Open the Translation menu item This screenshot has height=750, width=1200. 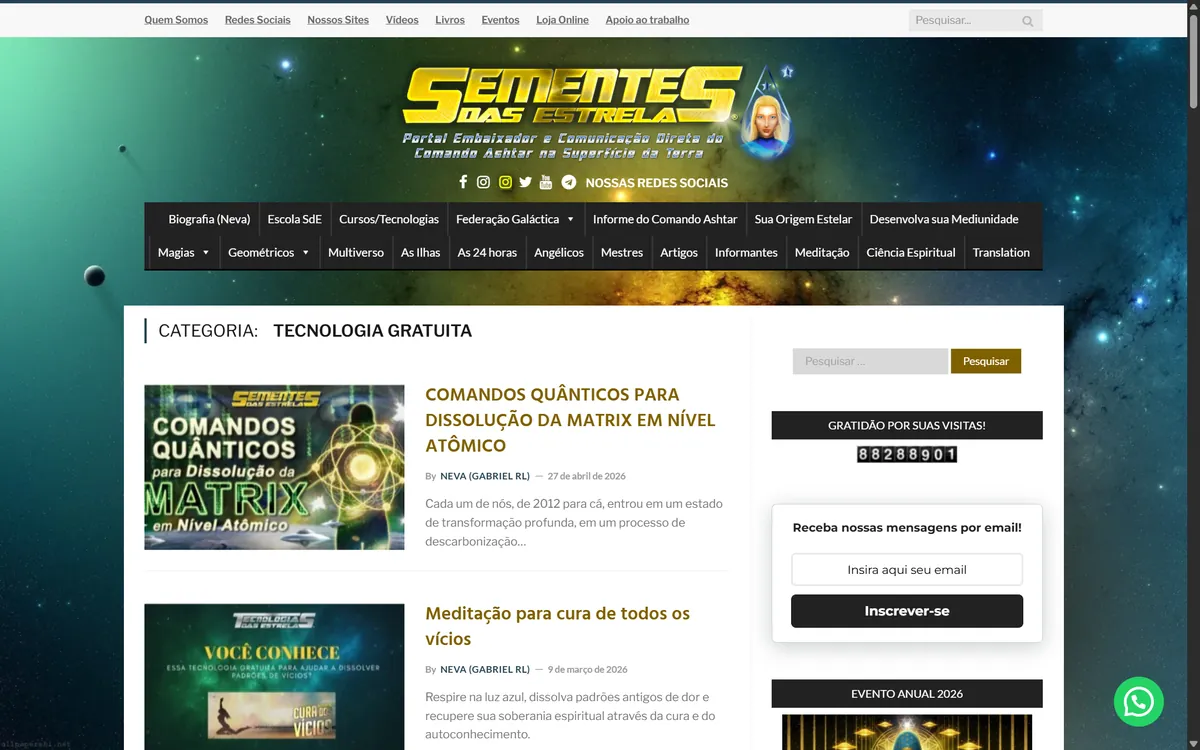click(x=1001, y=253)
